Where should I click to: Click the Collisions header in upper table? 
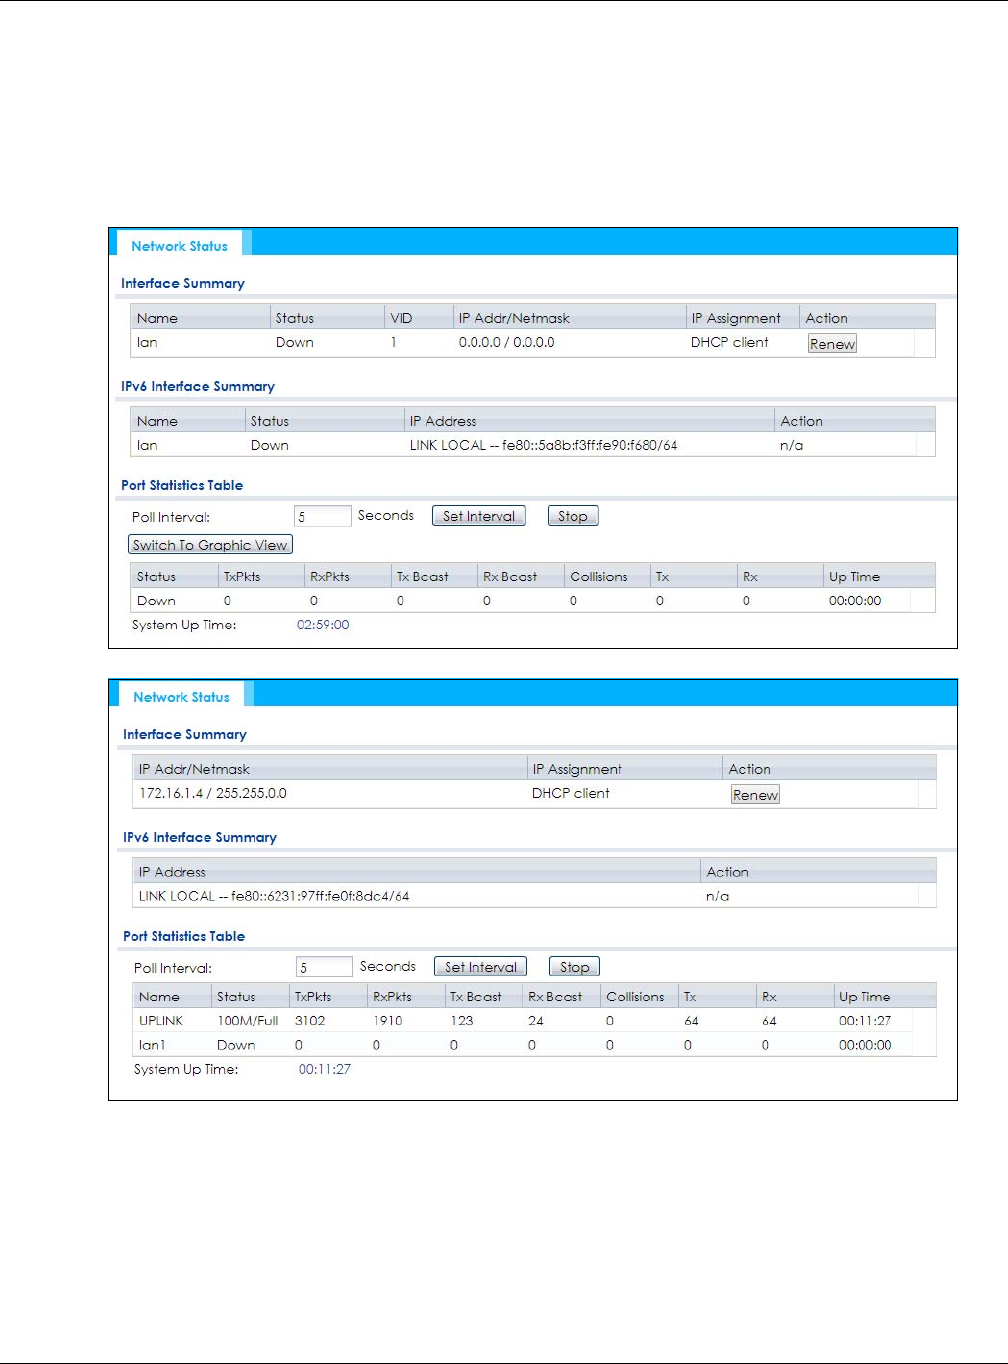[x=599, y=577]
